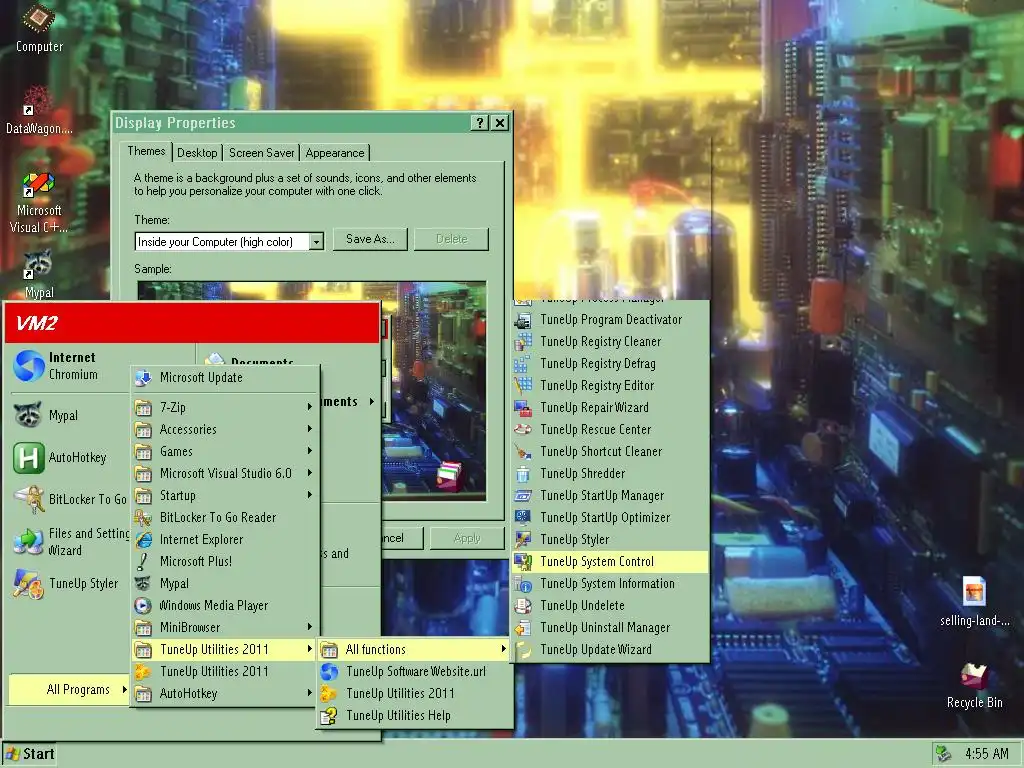Viewport: 1024px width, 768px height.
Task: Run TuneUp Update Wizard
Action: (x=610, y=650)
